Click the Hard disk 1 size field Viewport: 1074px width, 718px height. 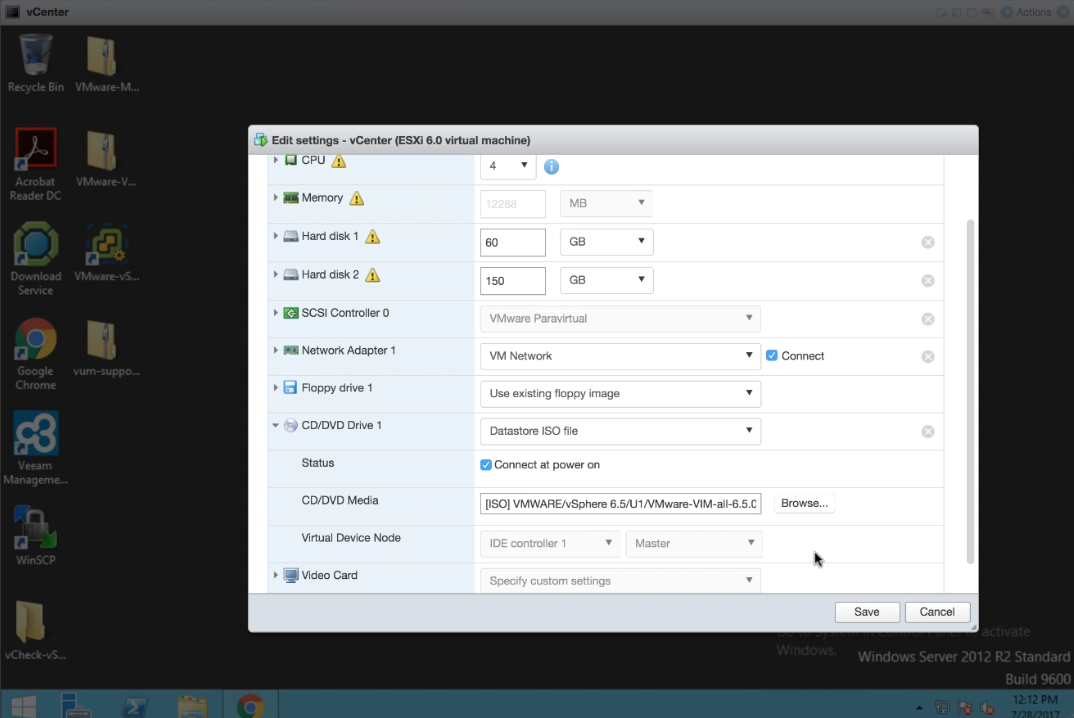point(512,243)
